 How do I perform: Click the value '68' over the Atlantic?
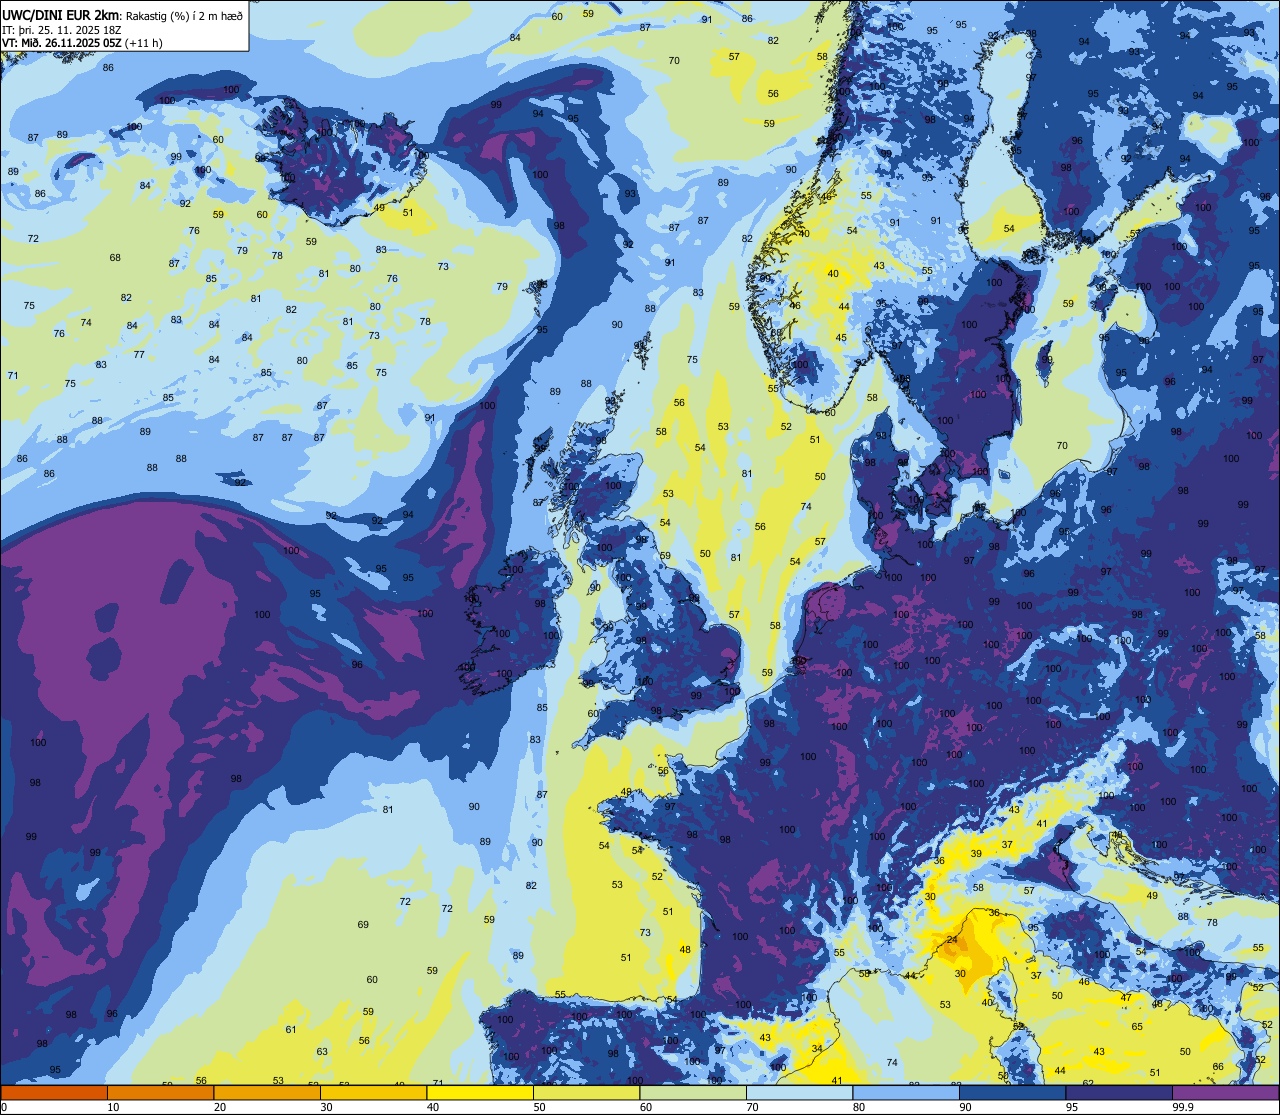115,258
